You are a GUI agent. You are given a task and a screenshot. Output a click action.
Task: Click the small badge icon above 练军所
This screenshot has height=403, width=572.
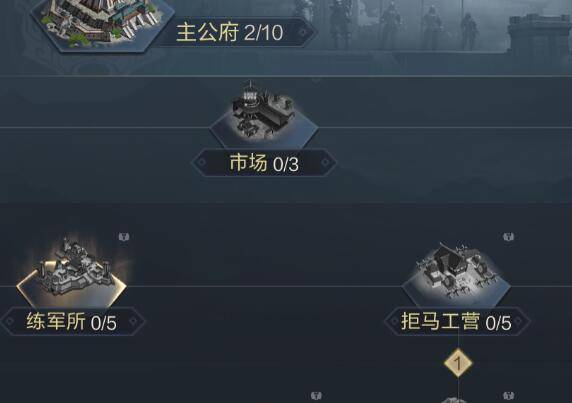[x=124, y=237]
